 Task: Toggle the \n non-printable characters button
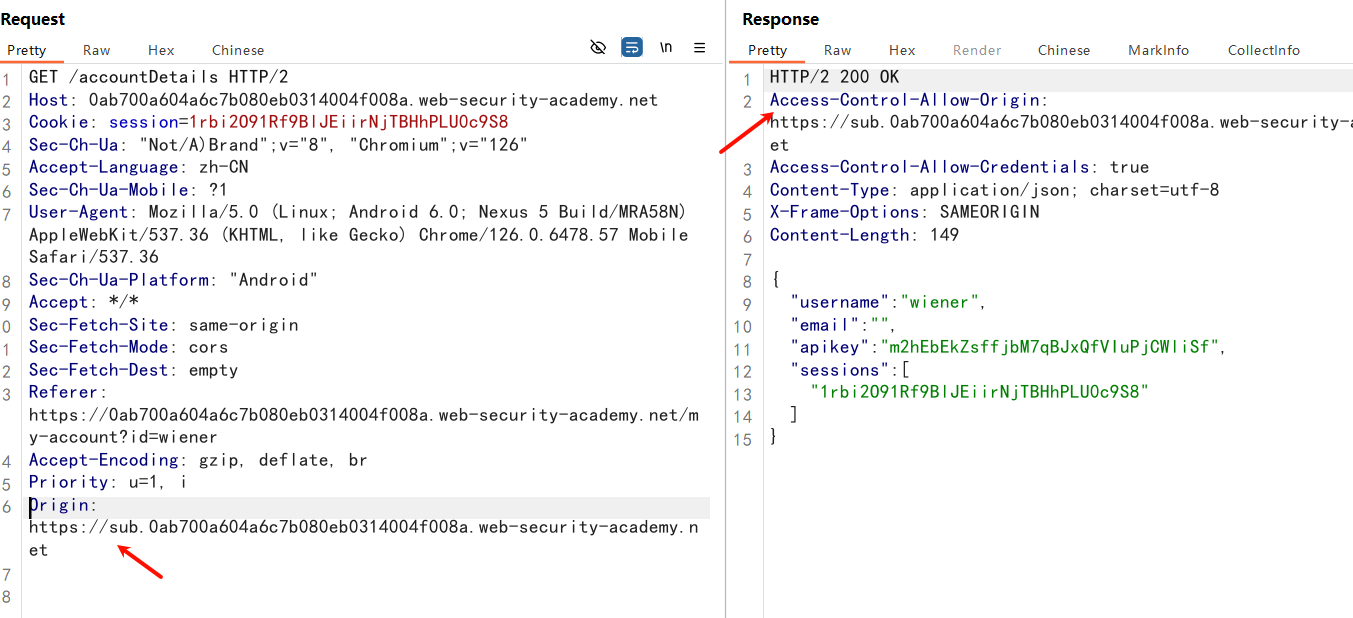666,48
